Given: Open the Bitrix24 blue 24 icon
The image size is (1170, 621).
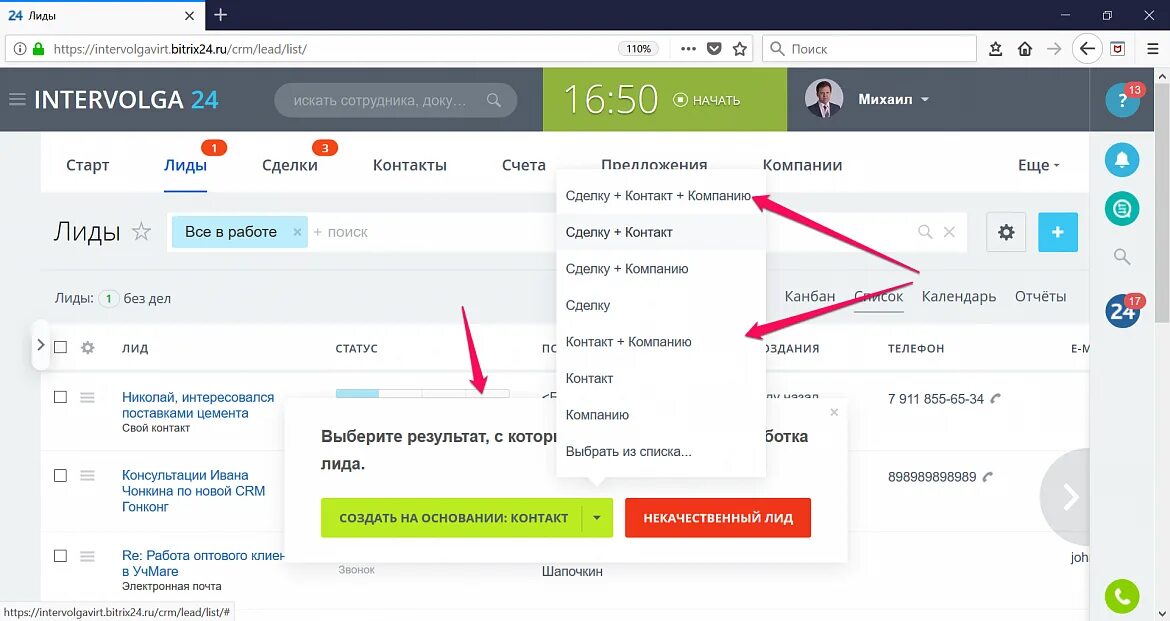Looking at the screenshot, I should click(1122, 310).
